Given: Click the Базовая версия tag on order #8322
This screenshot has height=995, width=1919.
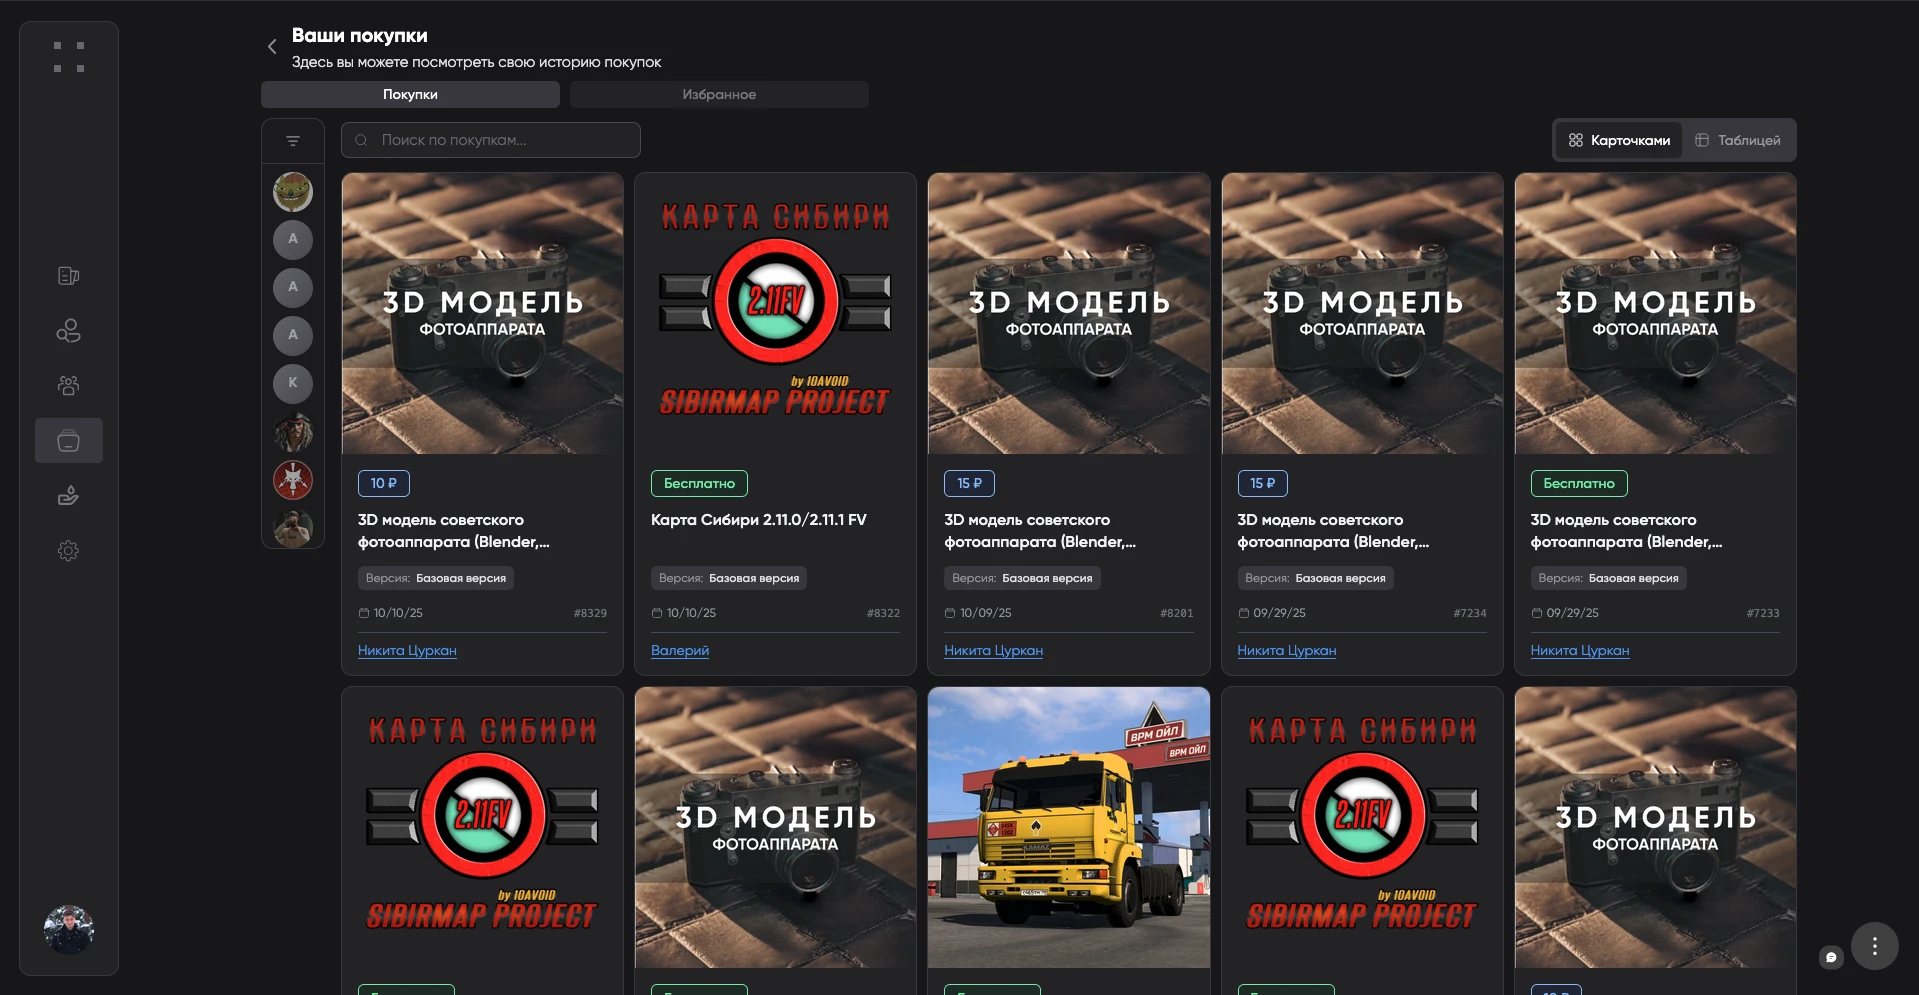Looking at the screenshot, I should tap(729, 578).
